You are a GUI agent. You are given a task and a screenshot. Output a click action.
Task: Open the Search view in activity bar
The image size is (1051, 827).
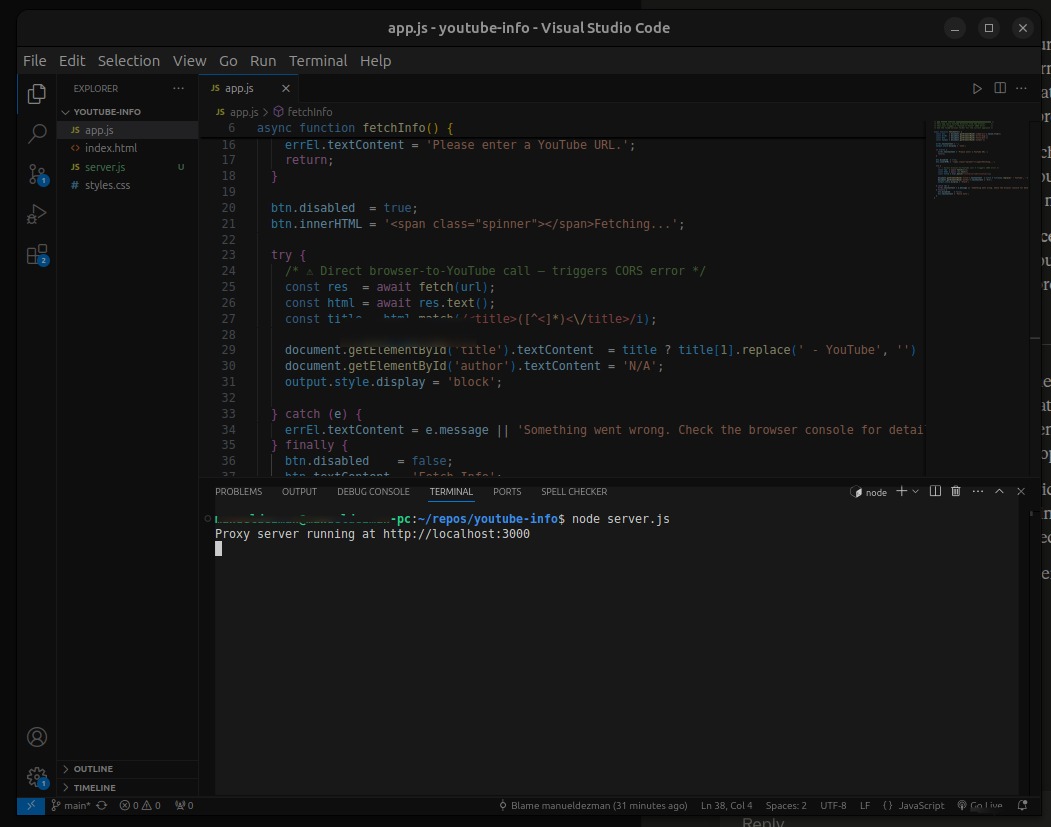point(37,133)
